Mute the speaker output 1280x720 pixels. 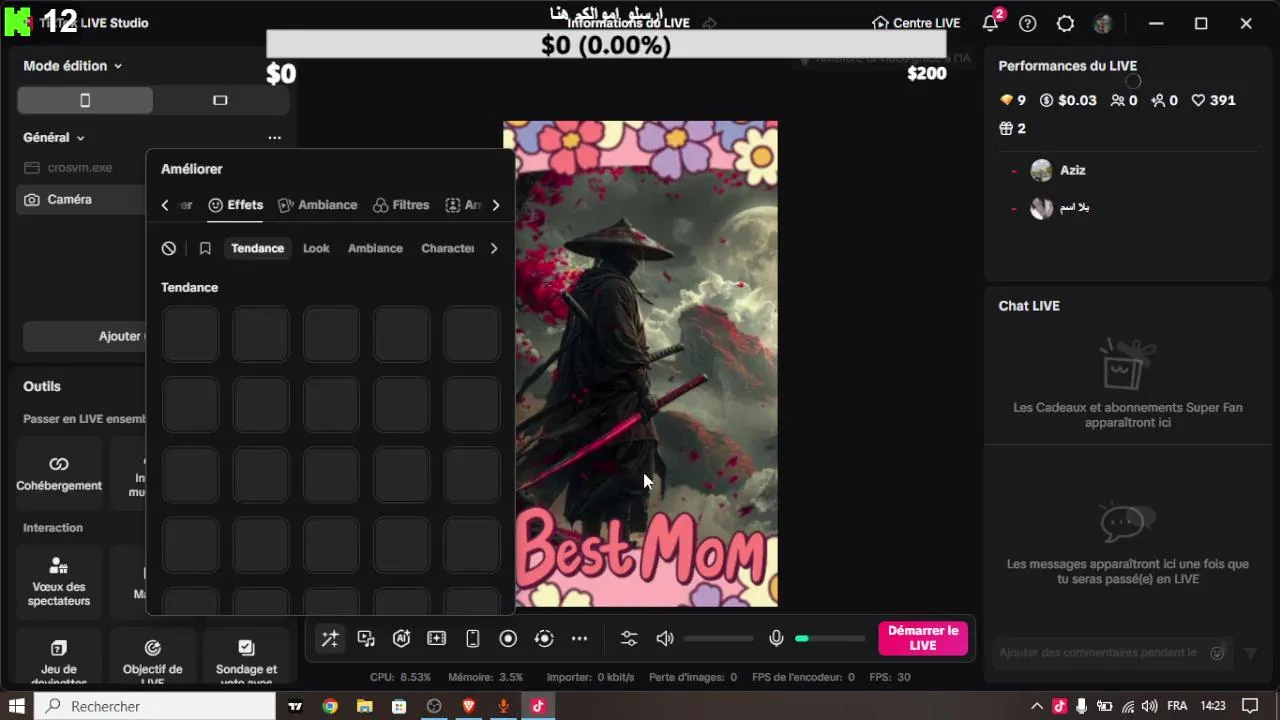(x=665, y=639)
